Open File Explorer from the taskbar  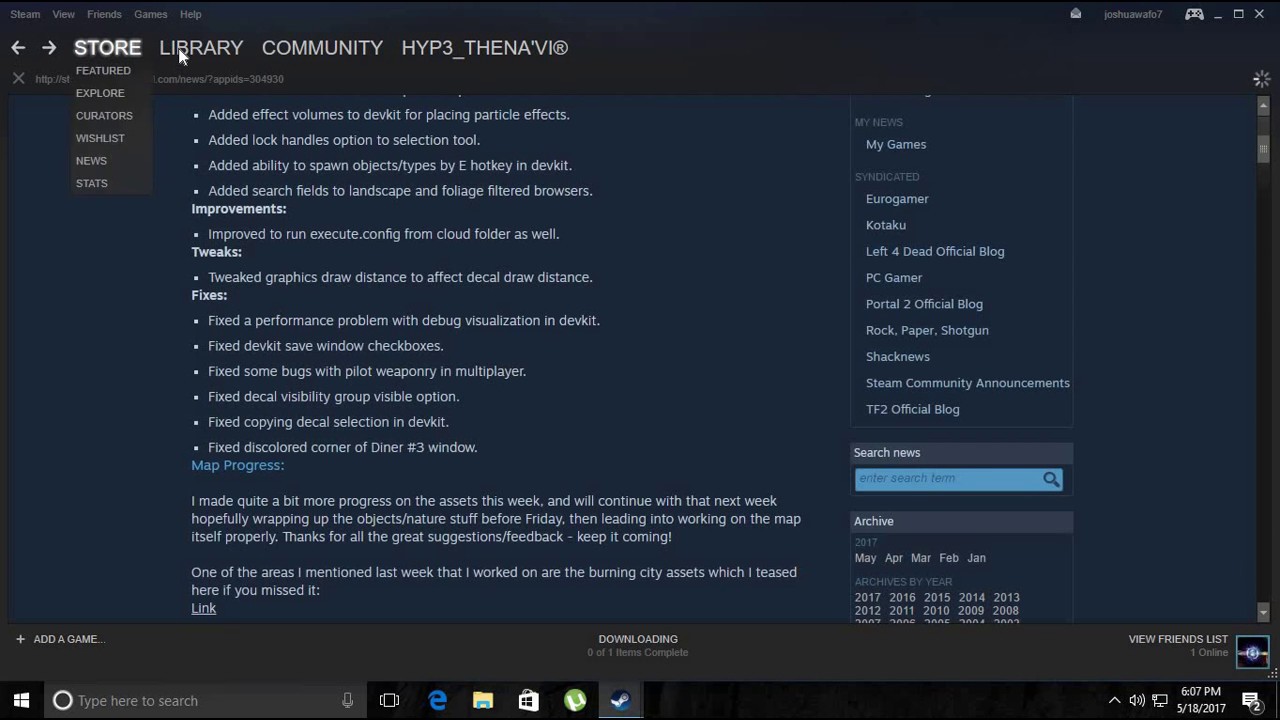[483, 701]
